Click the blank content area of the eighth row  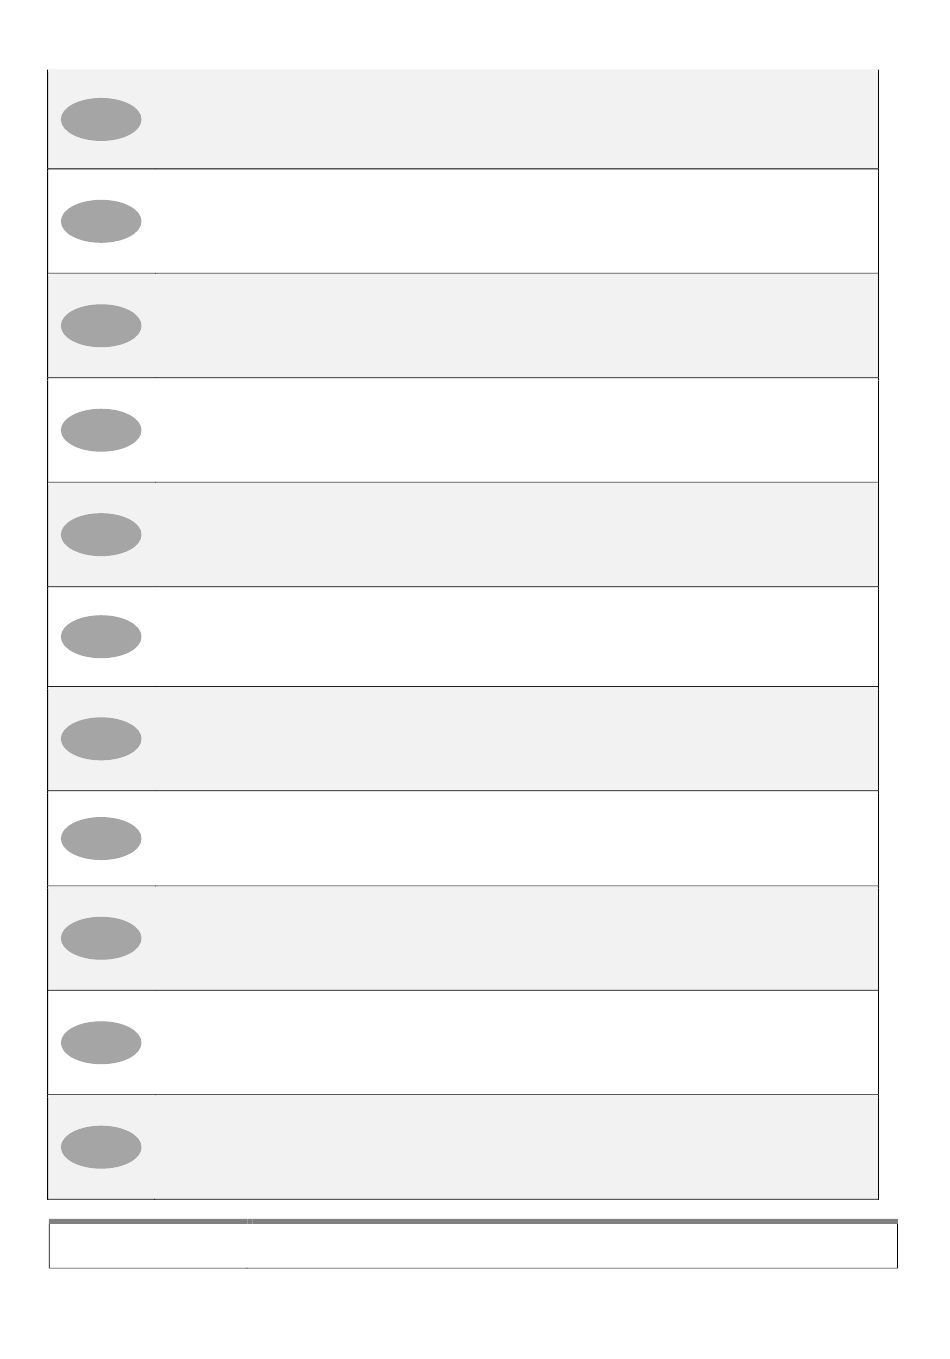(x=516, y=838)
